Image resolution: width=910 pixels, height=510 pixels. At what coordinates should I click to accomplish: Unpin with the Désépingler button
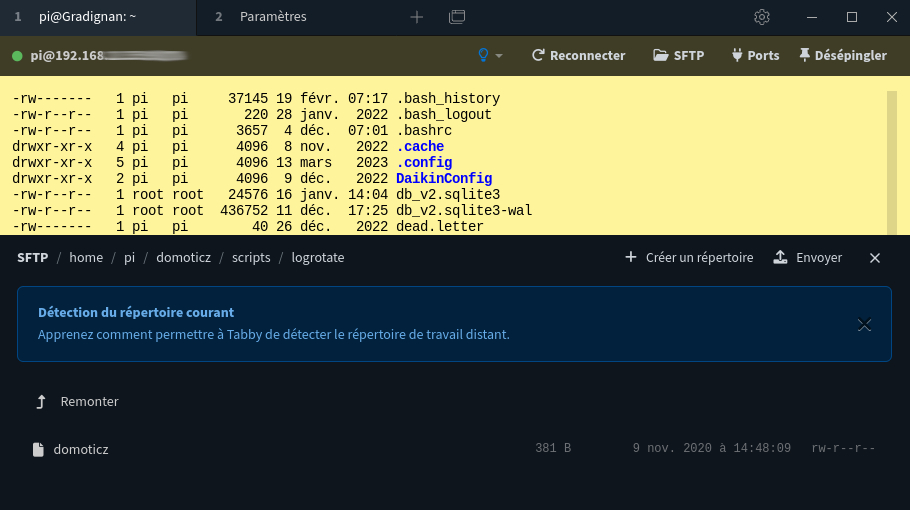842,56
